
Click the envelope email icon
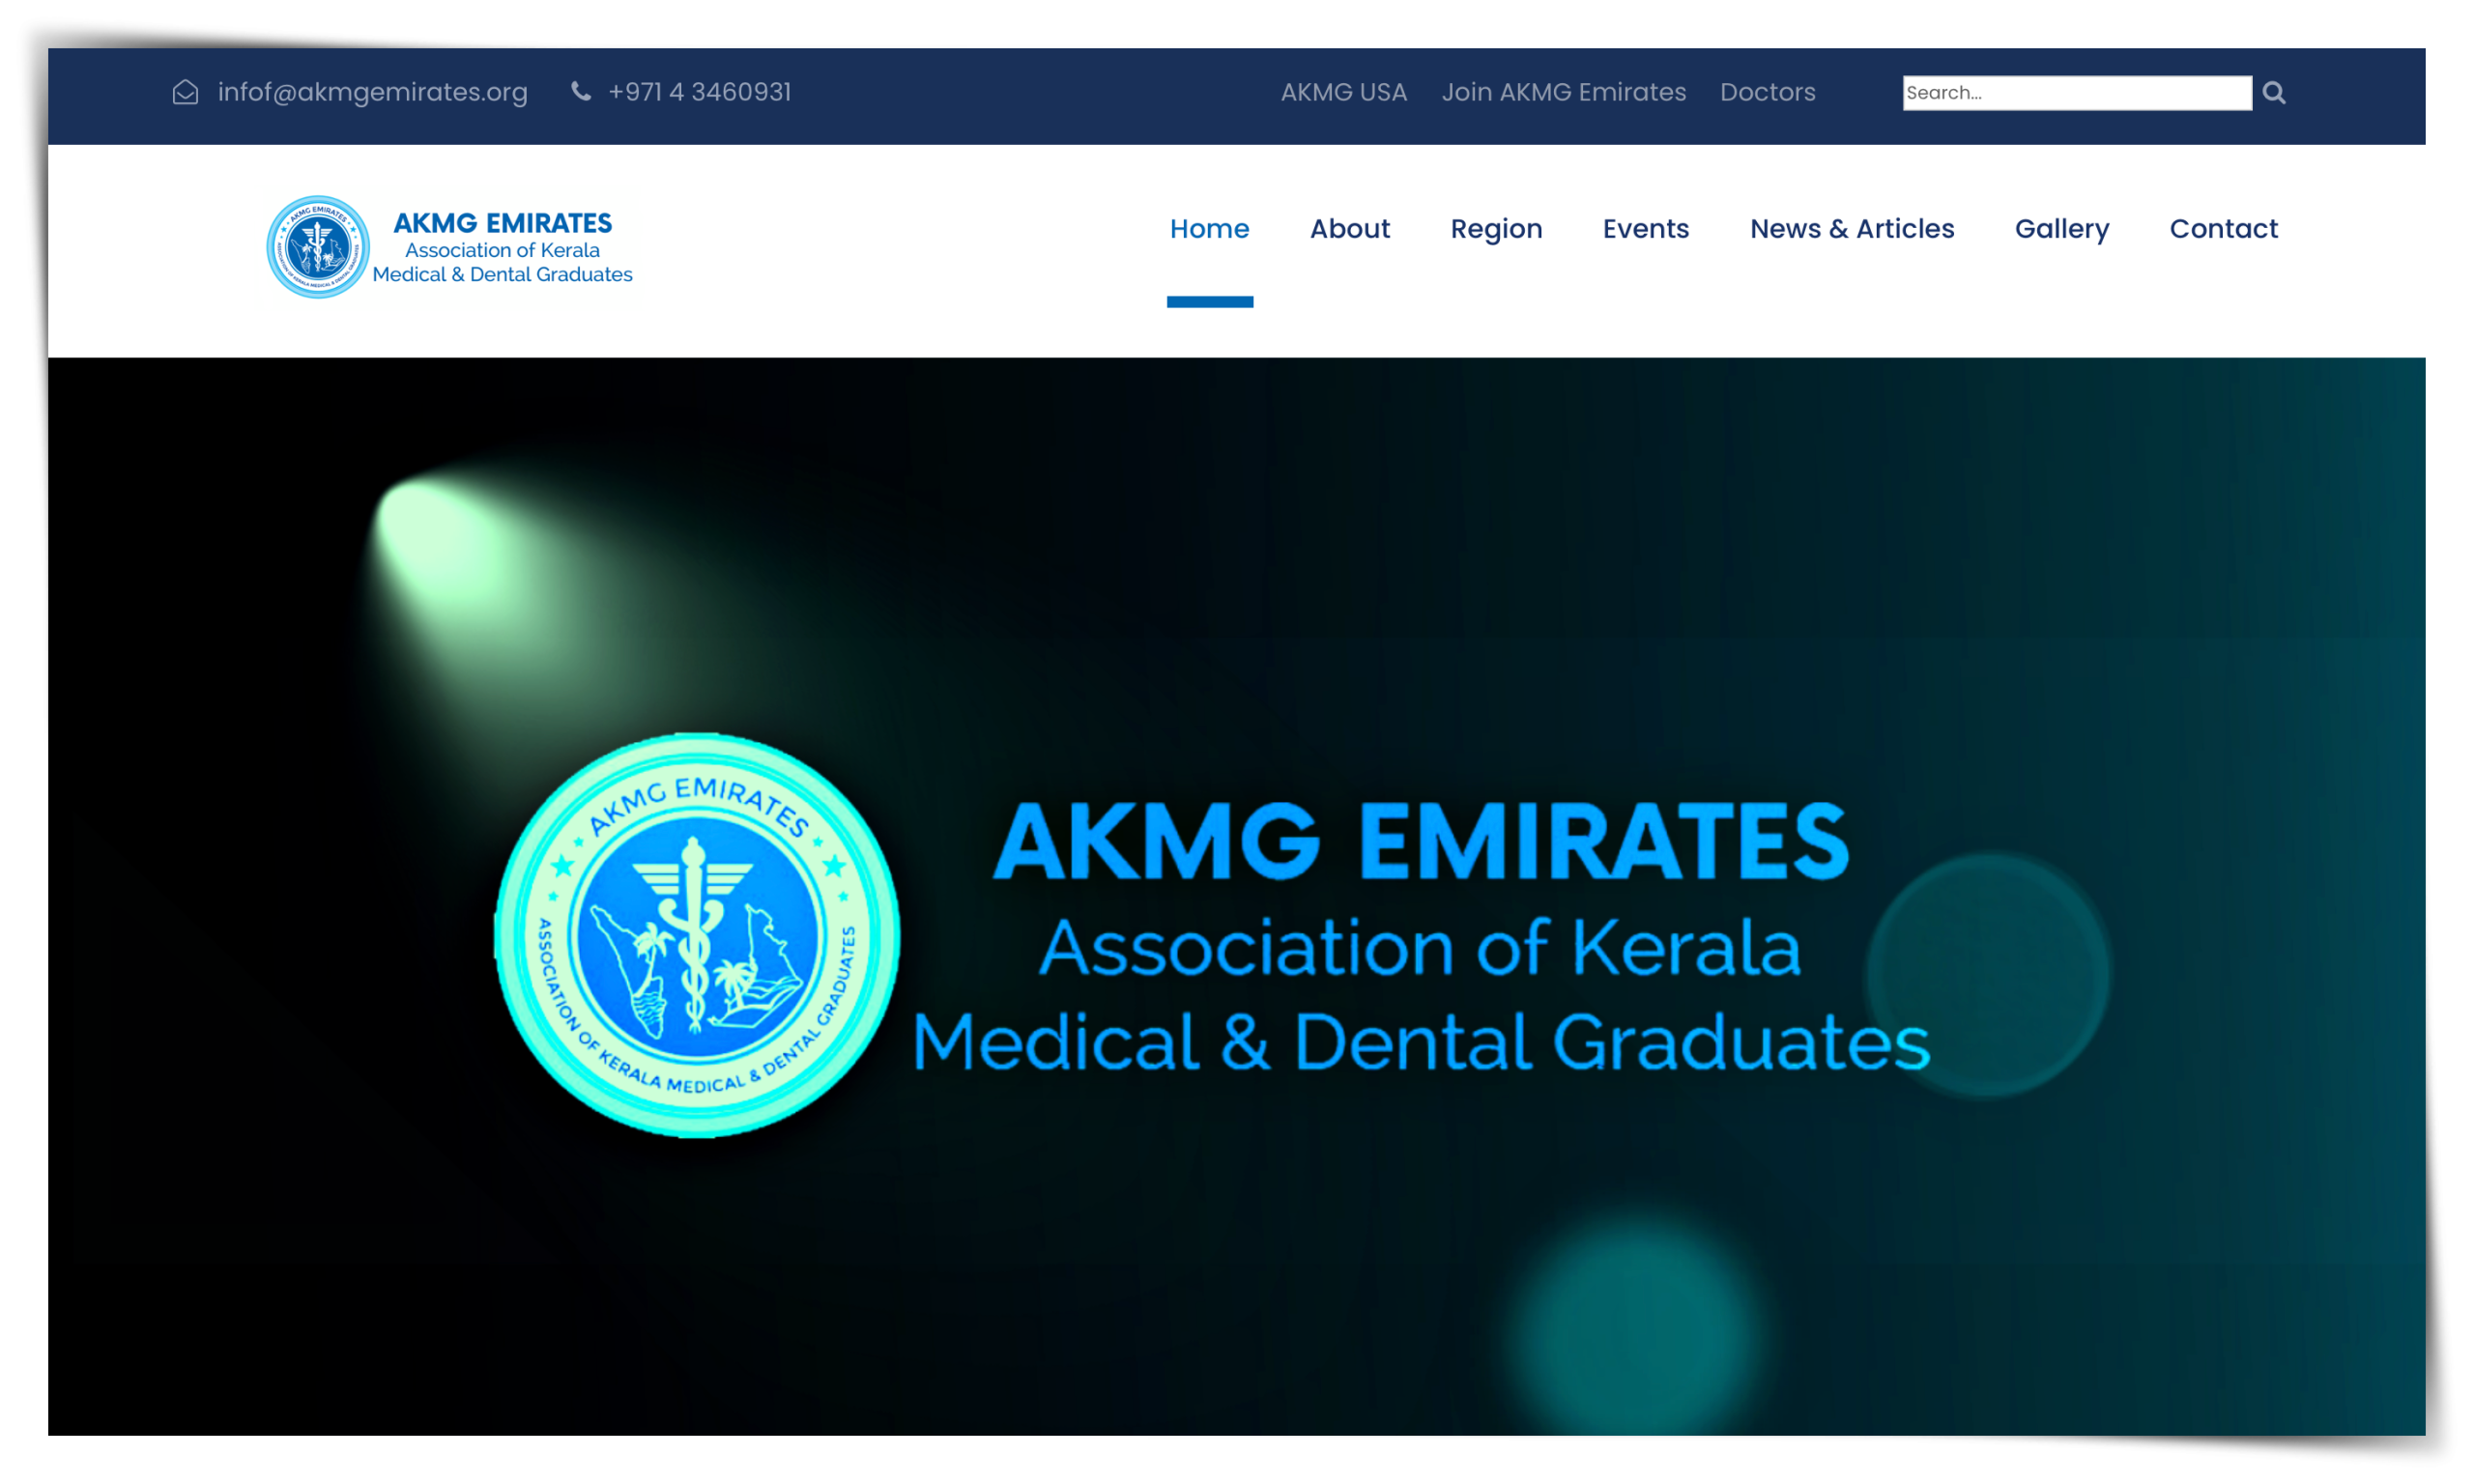185,92
